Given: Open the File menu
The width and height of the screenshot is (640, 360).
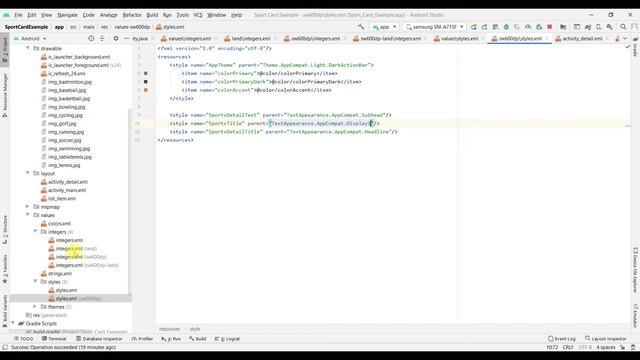Looking at the screenshot, I should [18, 15].
